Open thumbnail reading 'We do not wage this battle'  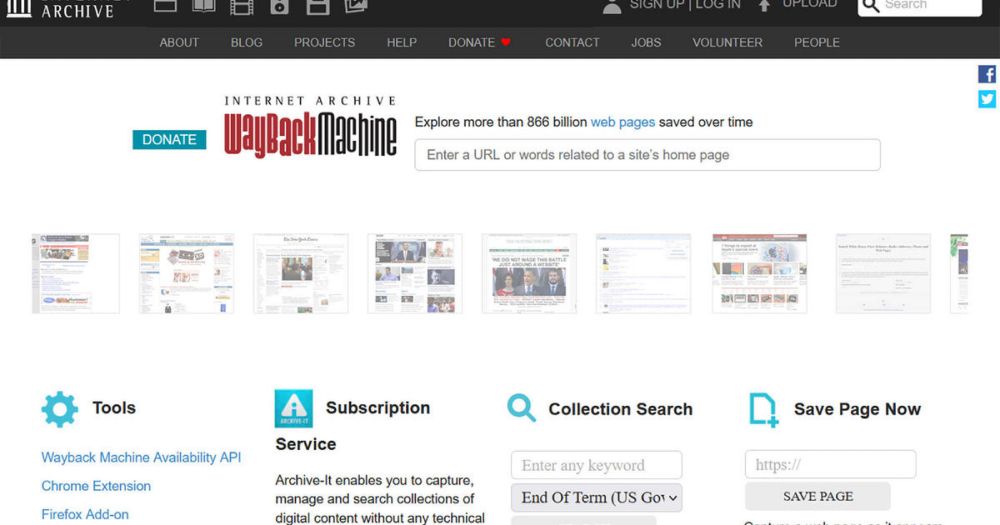[x=529, y=274]
